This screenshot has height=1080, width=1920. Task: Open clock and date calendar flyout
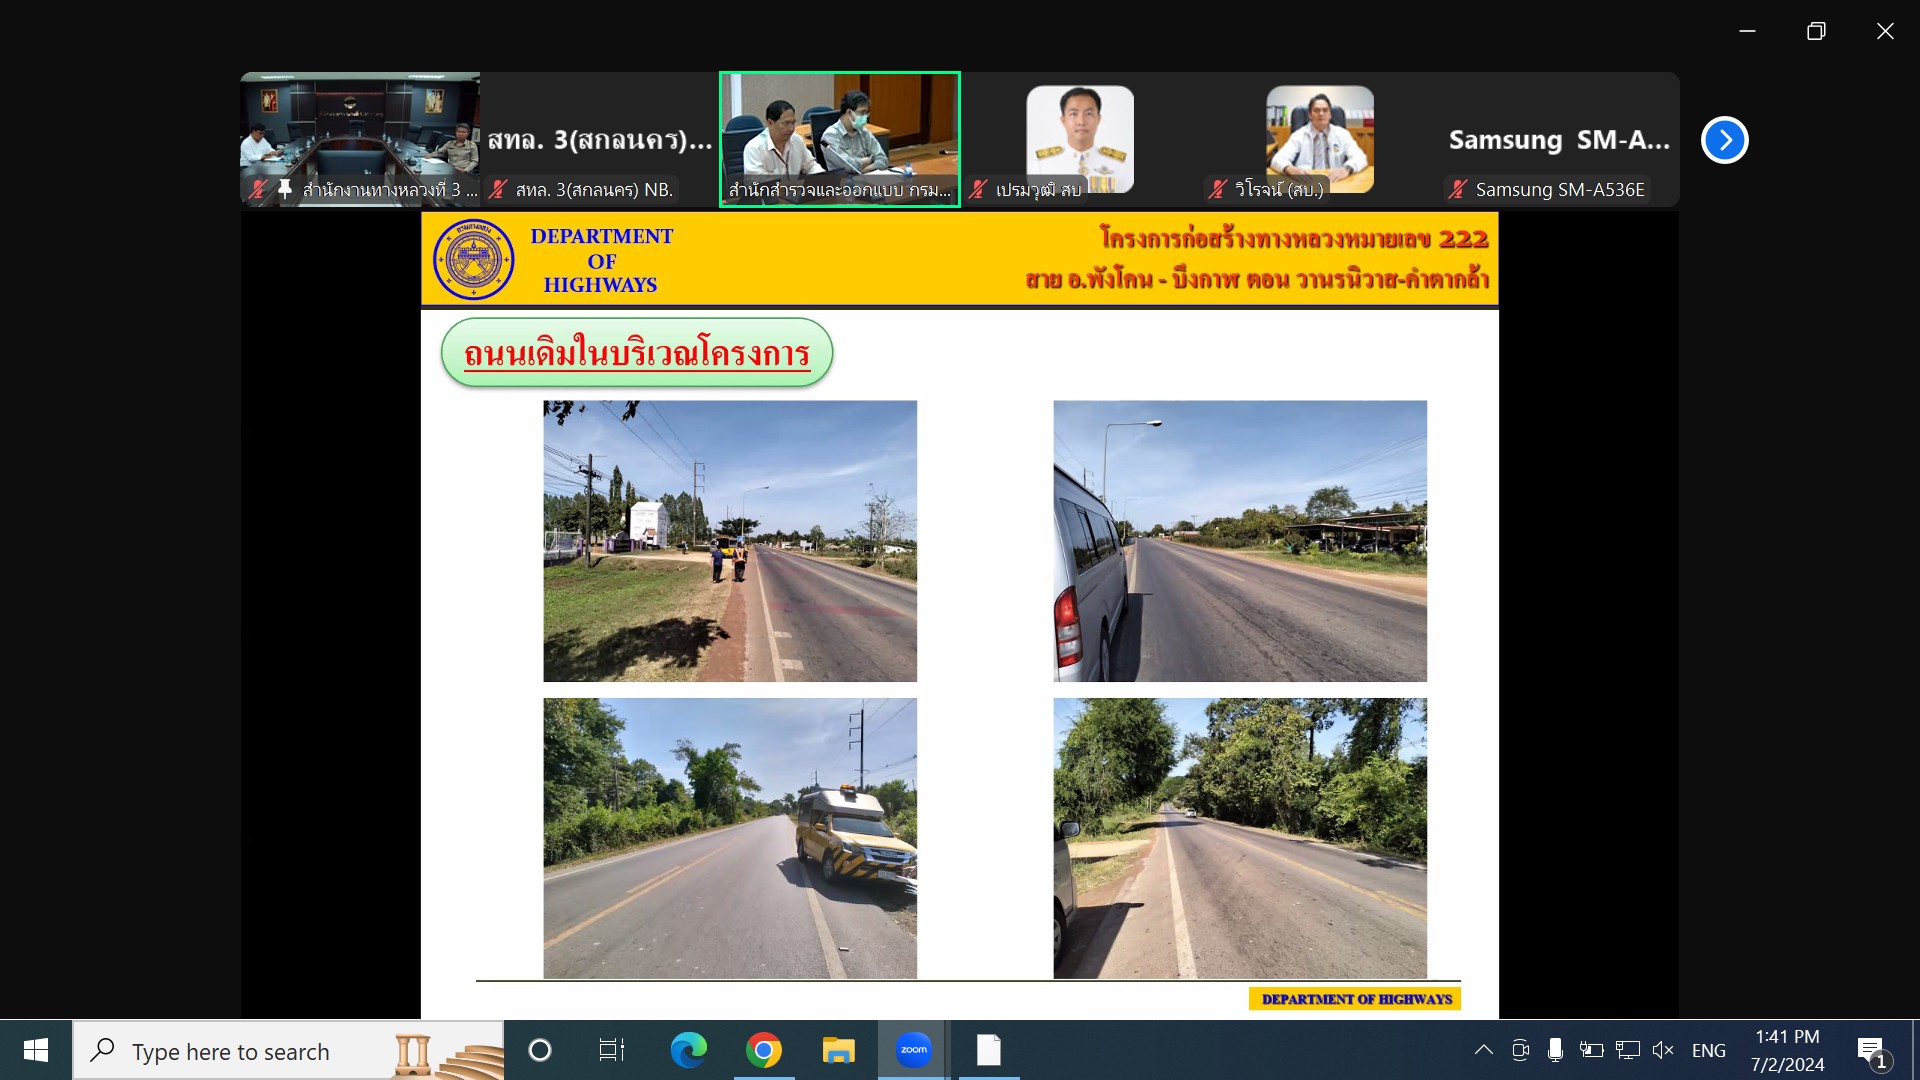coord(1787,1050)
